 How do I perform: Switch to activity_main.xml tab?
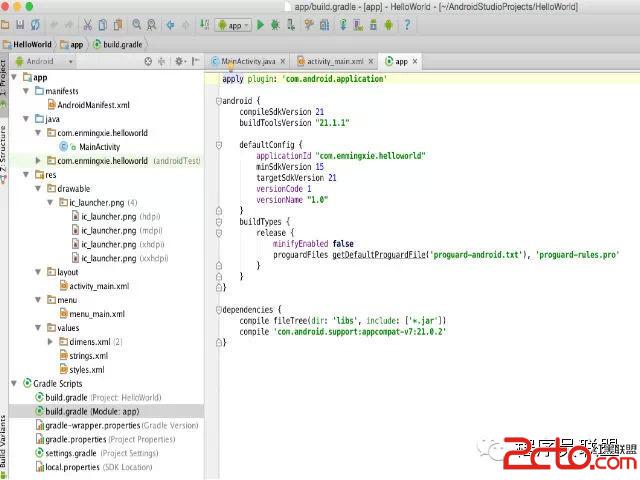point(335,61)
